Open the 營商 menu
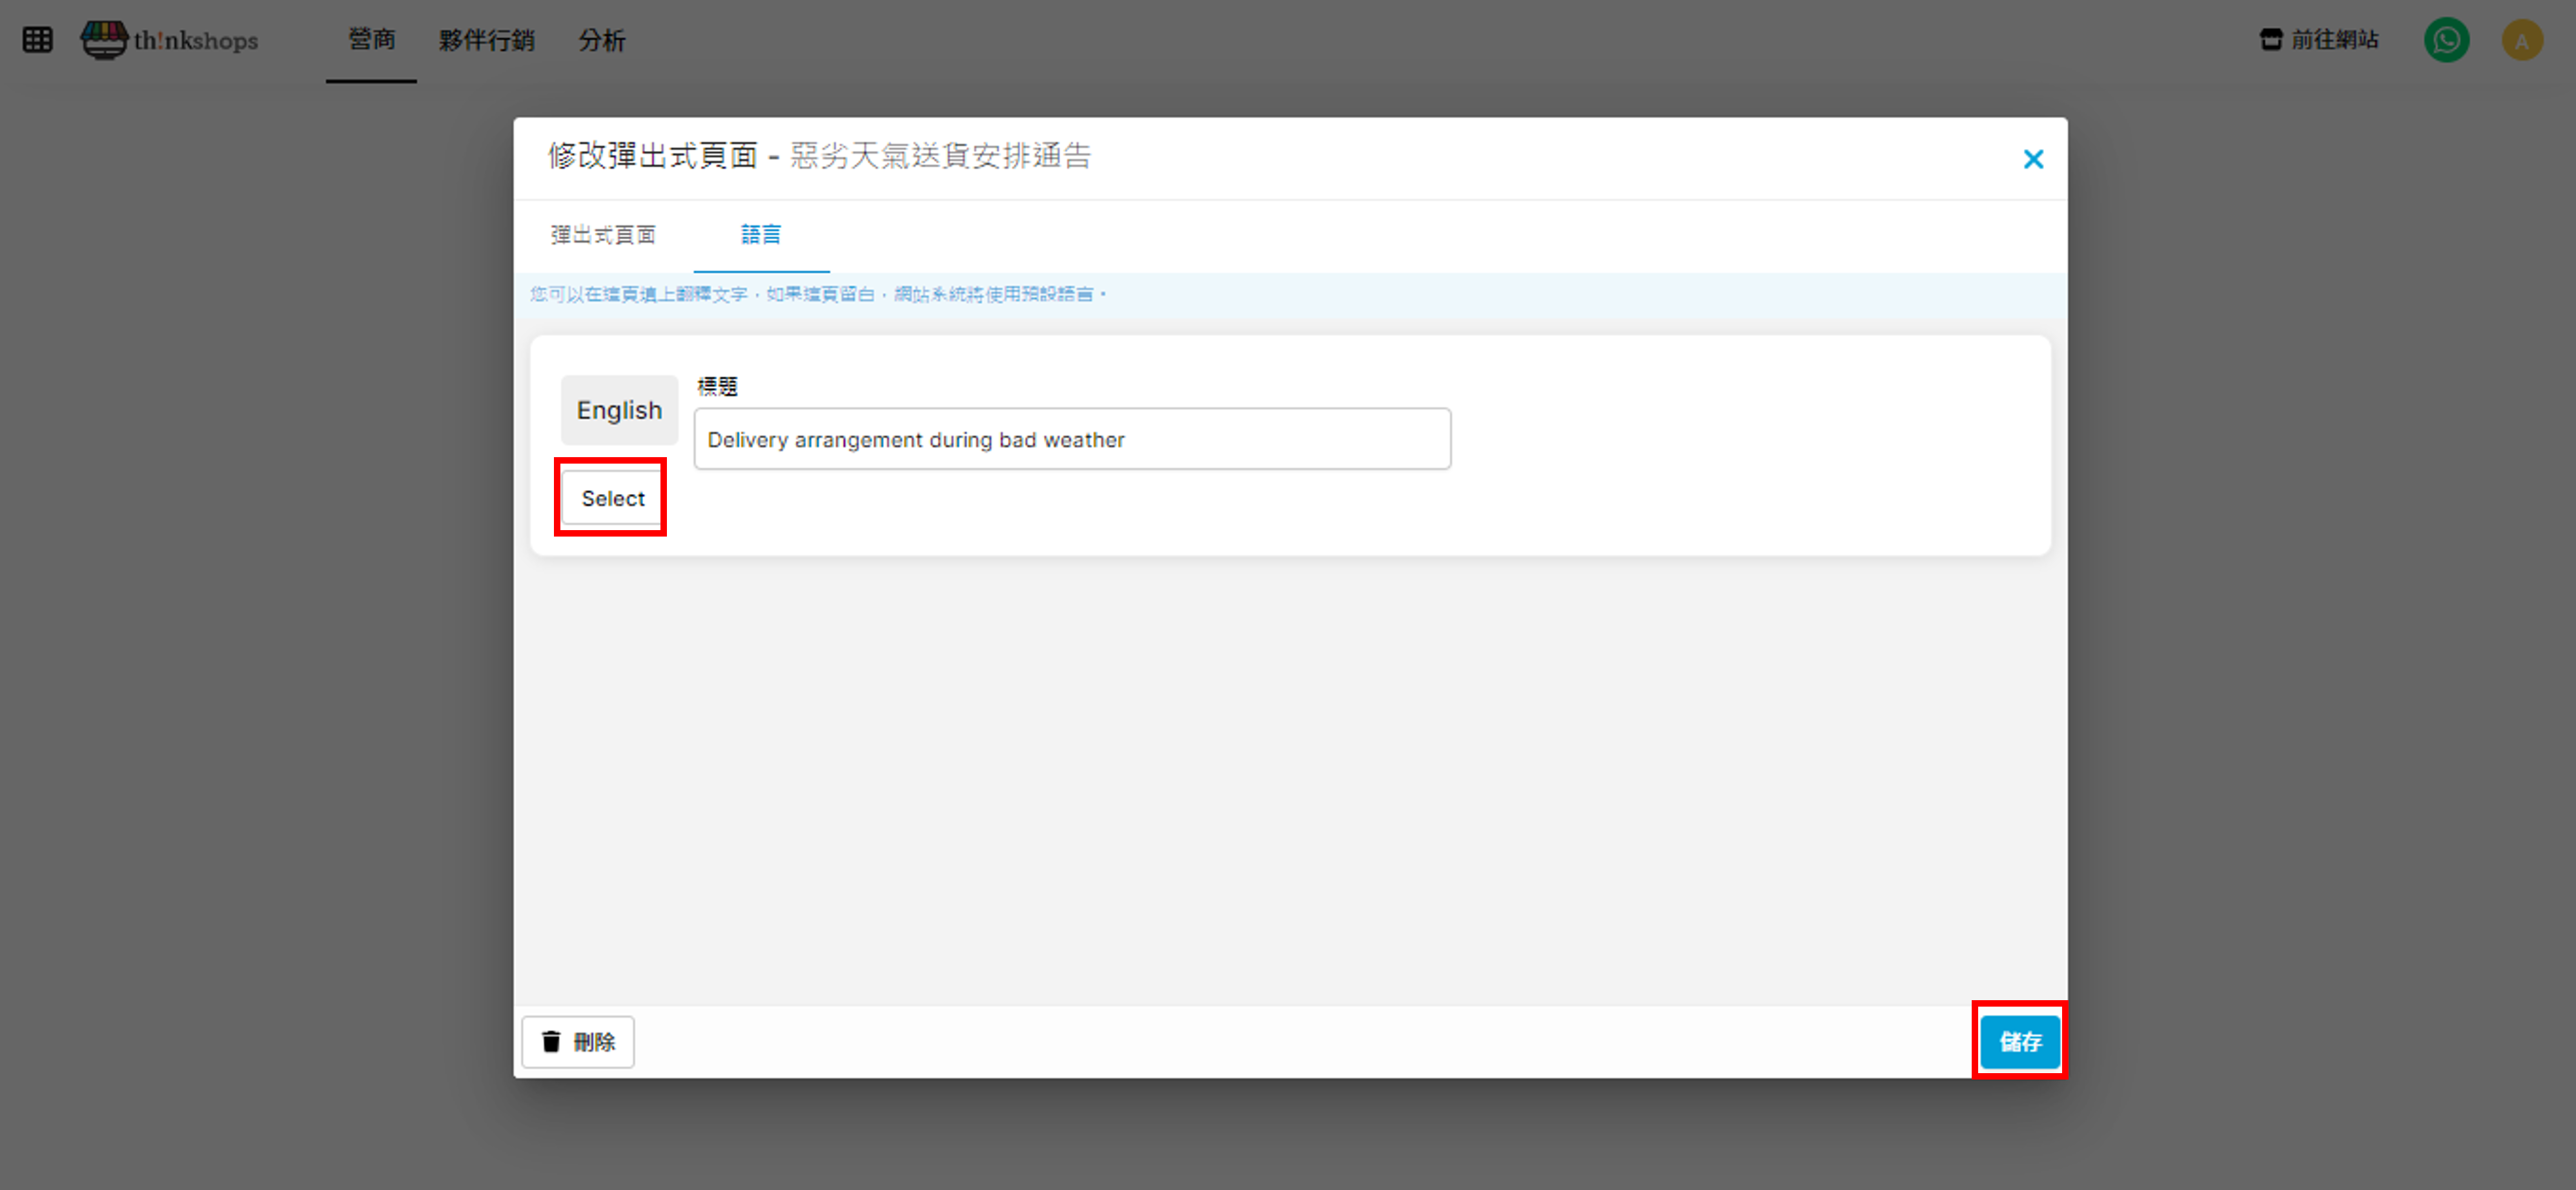Viewport: 2576px width, 1190px height. point(371,40)
